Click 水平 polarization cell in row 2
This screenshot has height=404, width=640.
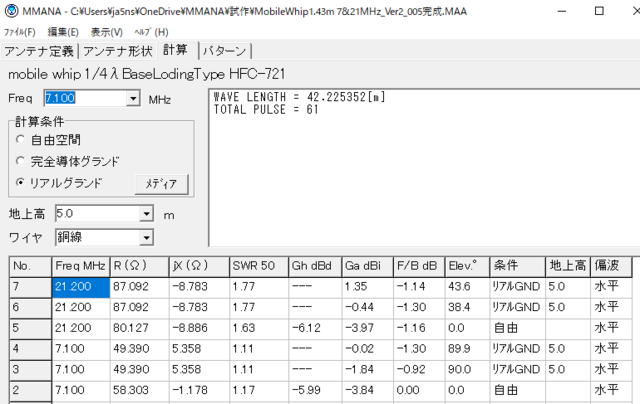point(611,391)
